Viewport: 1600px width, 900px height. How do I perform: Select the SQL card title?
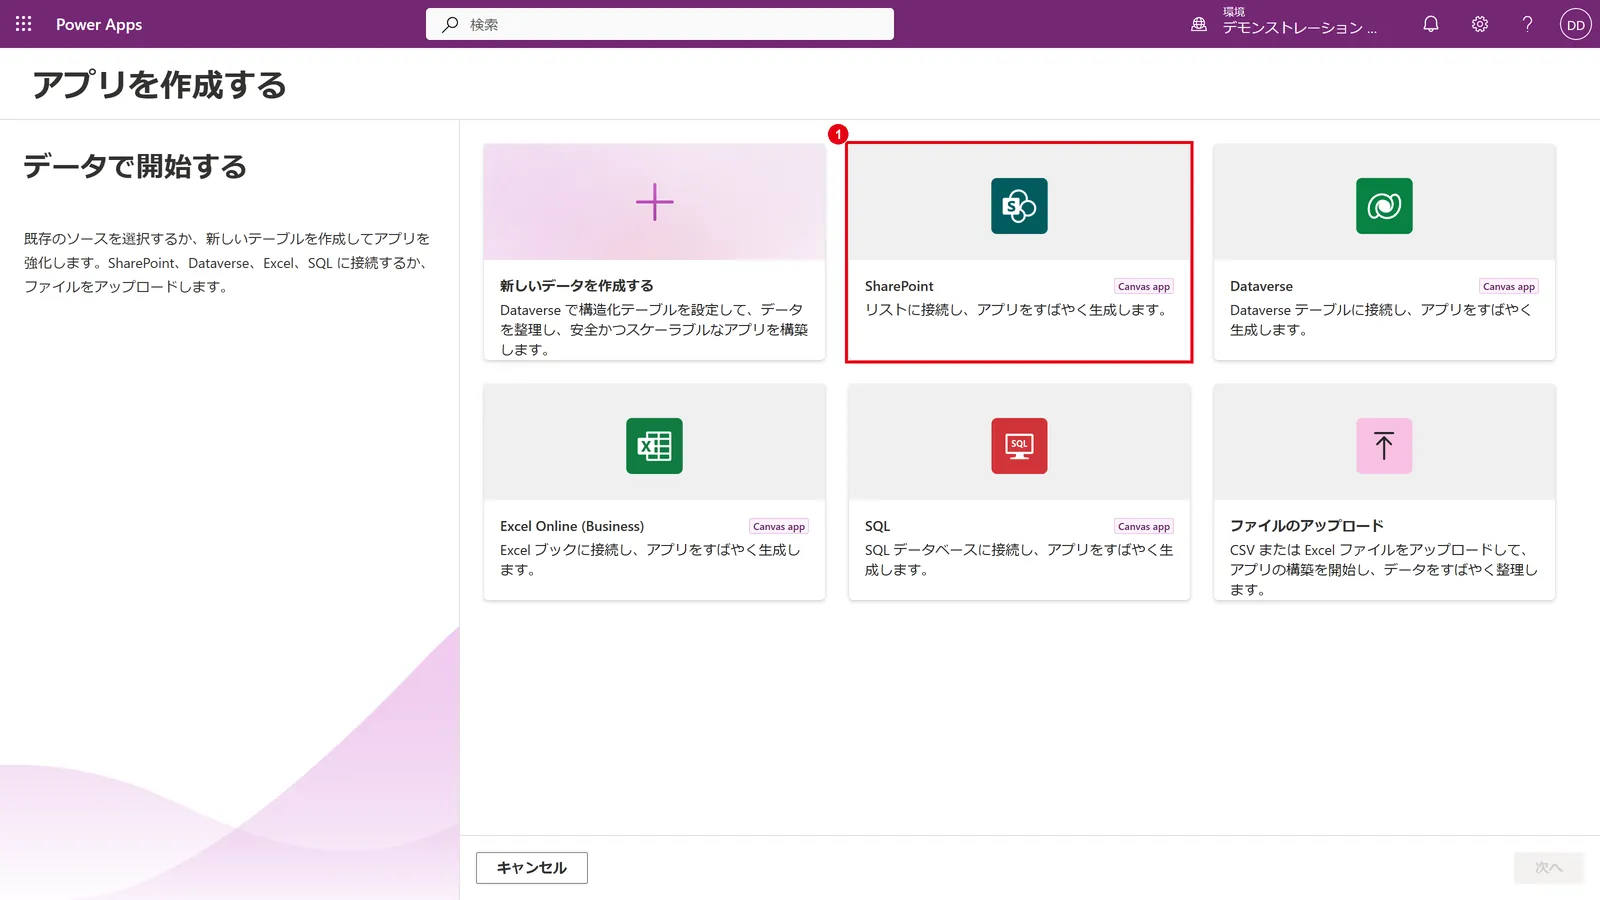(x=877, y=526)
